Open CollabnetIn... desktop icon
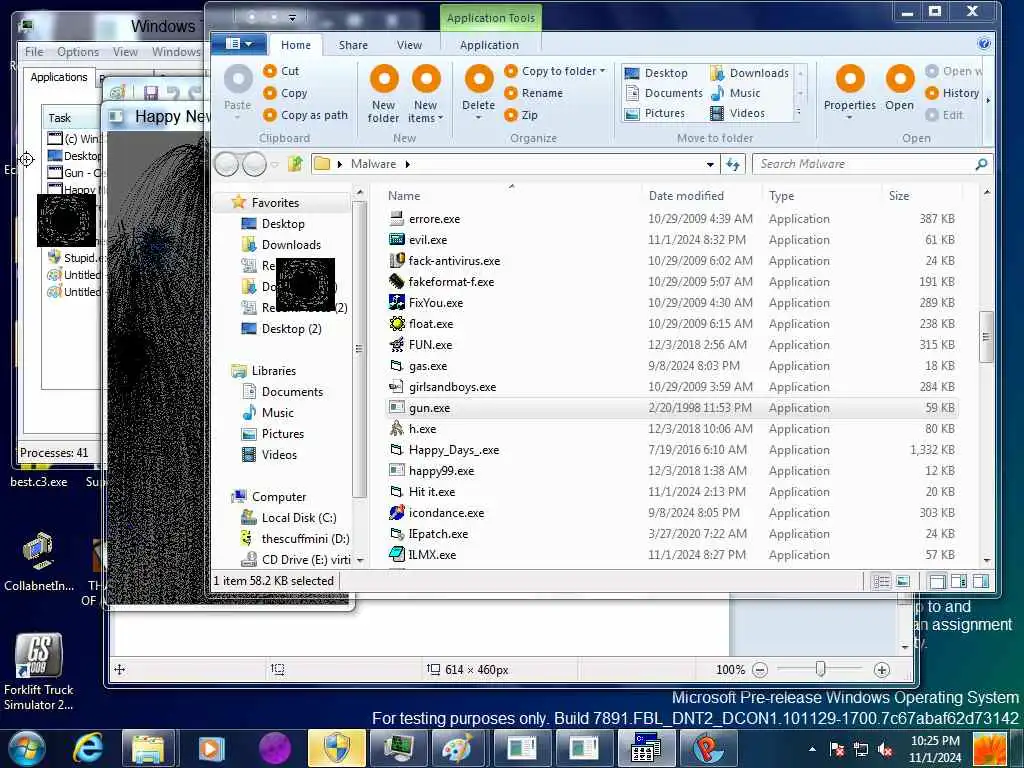 [39, 562]
